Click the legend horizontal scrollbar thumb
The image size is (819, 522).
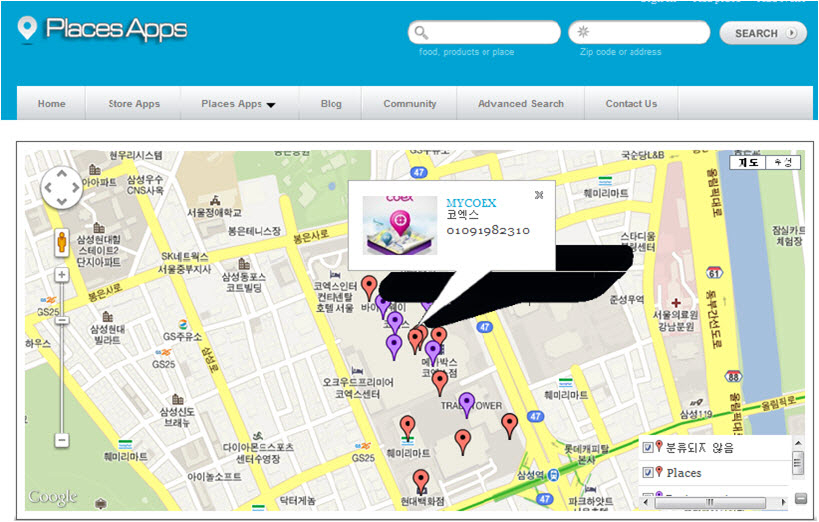coord(710,502)
